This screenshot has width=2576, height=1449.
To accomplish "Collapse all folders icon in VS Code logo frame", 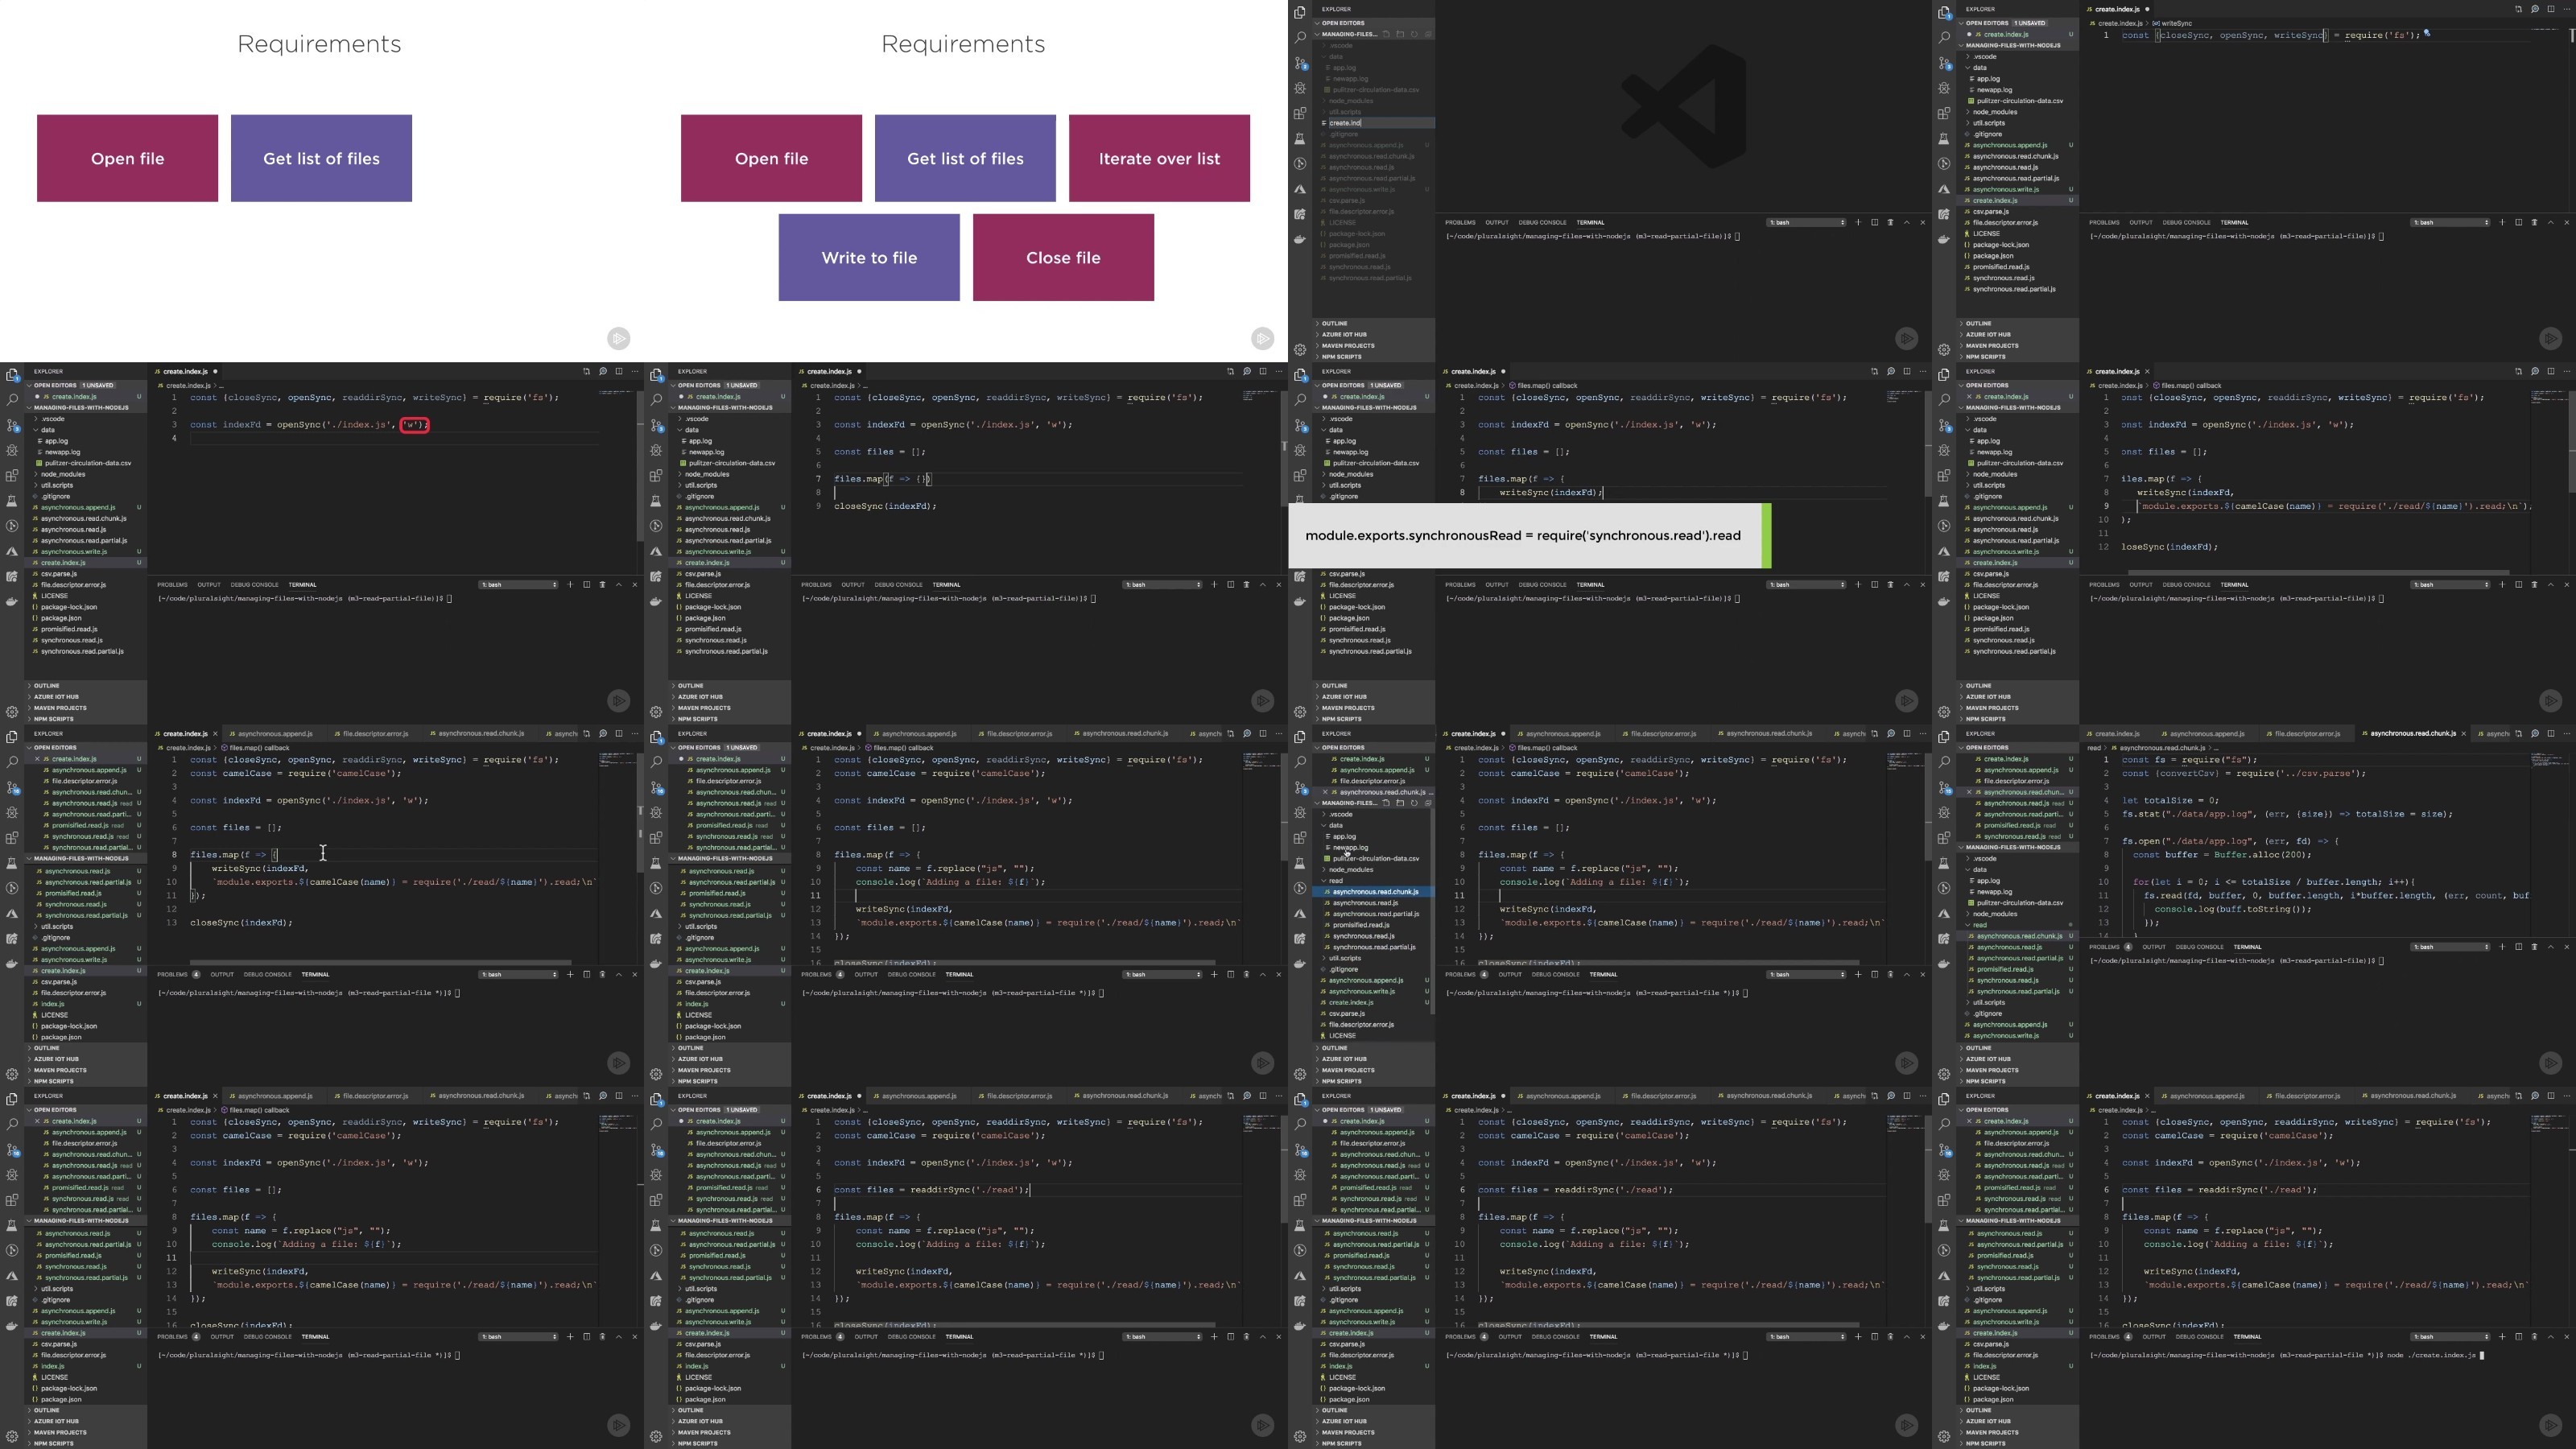I will pos(1428,34).
